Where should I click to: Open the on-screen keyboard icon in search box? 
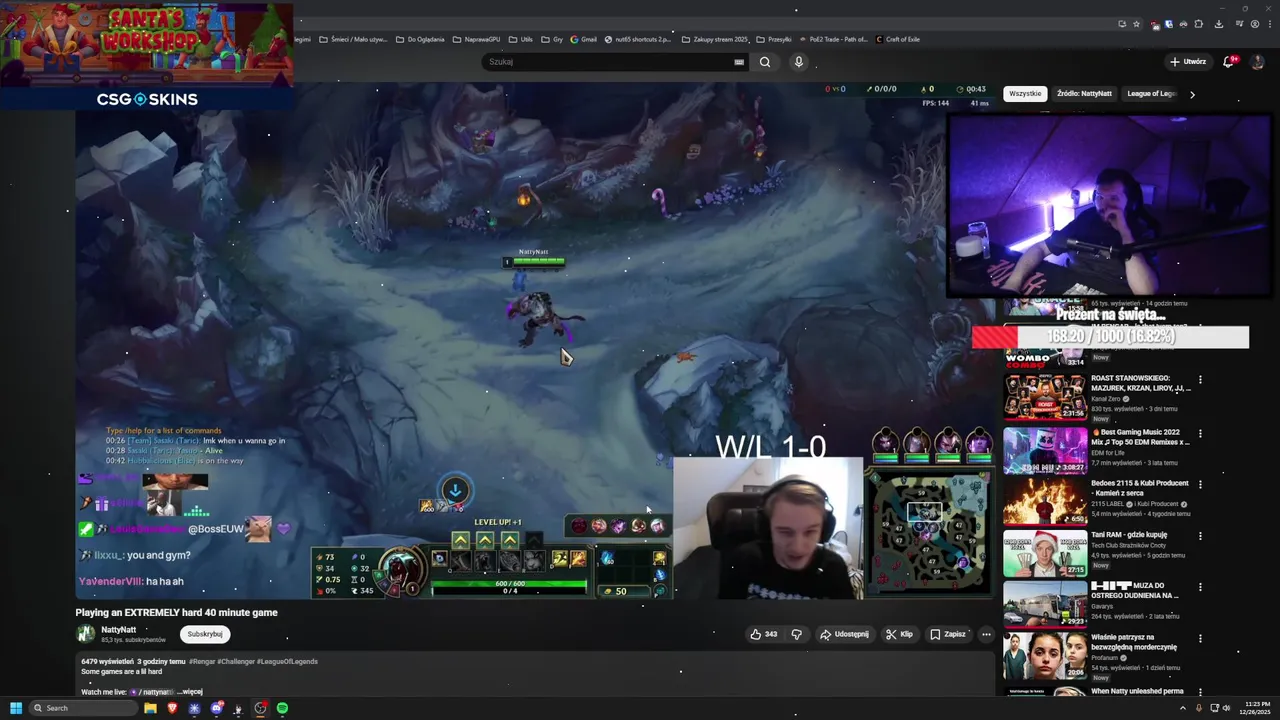coord(739,62)
